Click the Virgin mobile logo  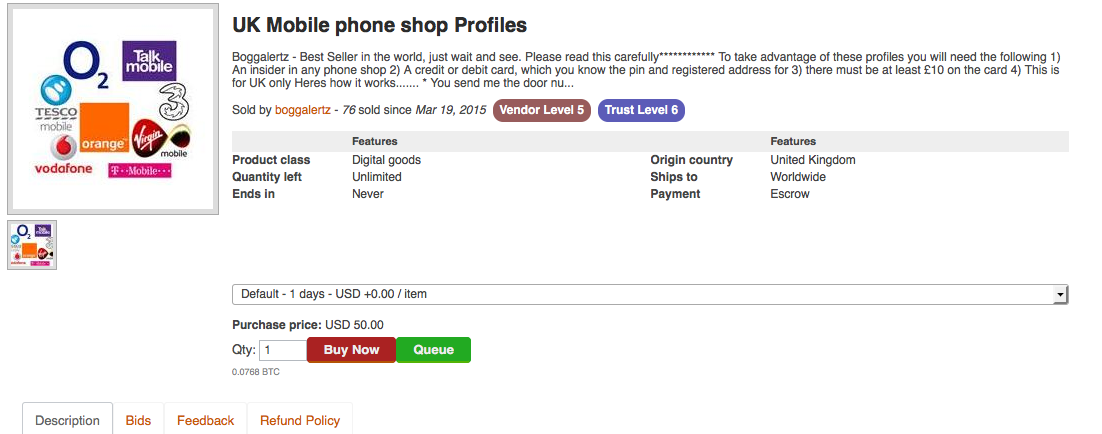(x=161, y=138)
